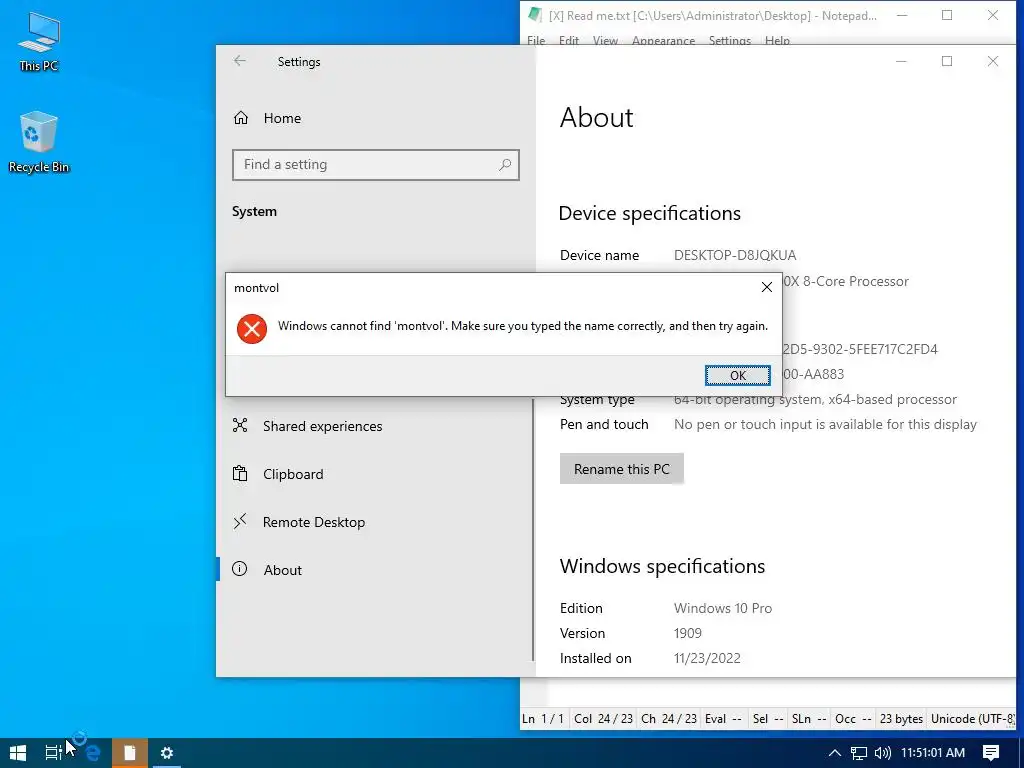Click the Shared experiences icon
Viewport: 1024px width, 768px height.
click(x=240, y=426)
